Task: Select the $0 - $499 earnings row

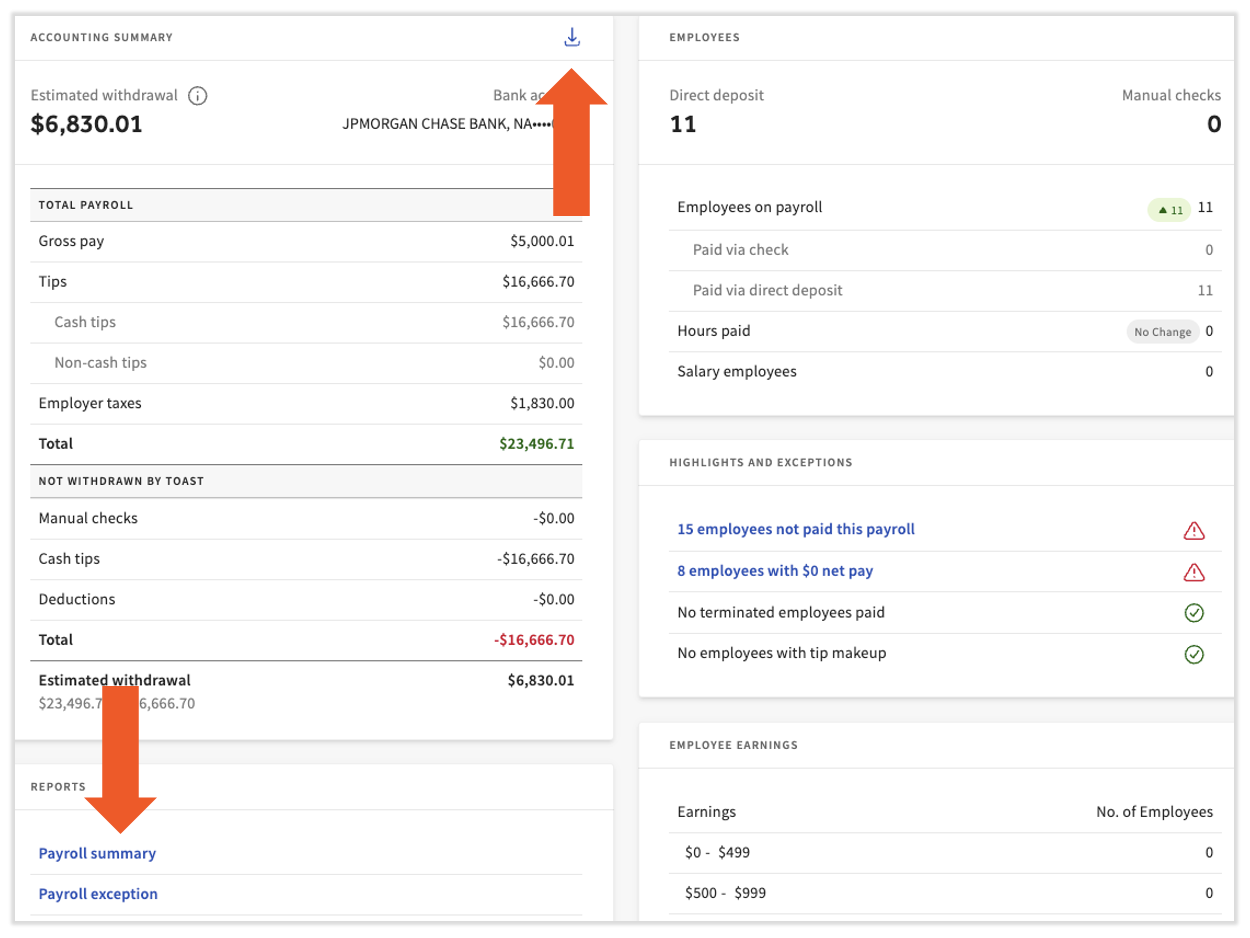Action: (944, 853)
